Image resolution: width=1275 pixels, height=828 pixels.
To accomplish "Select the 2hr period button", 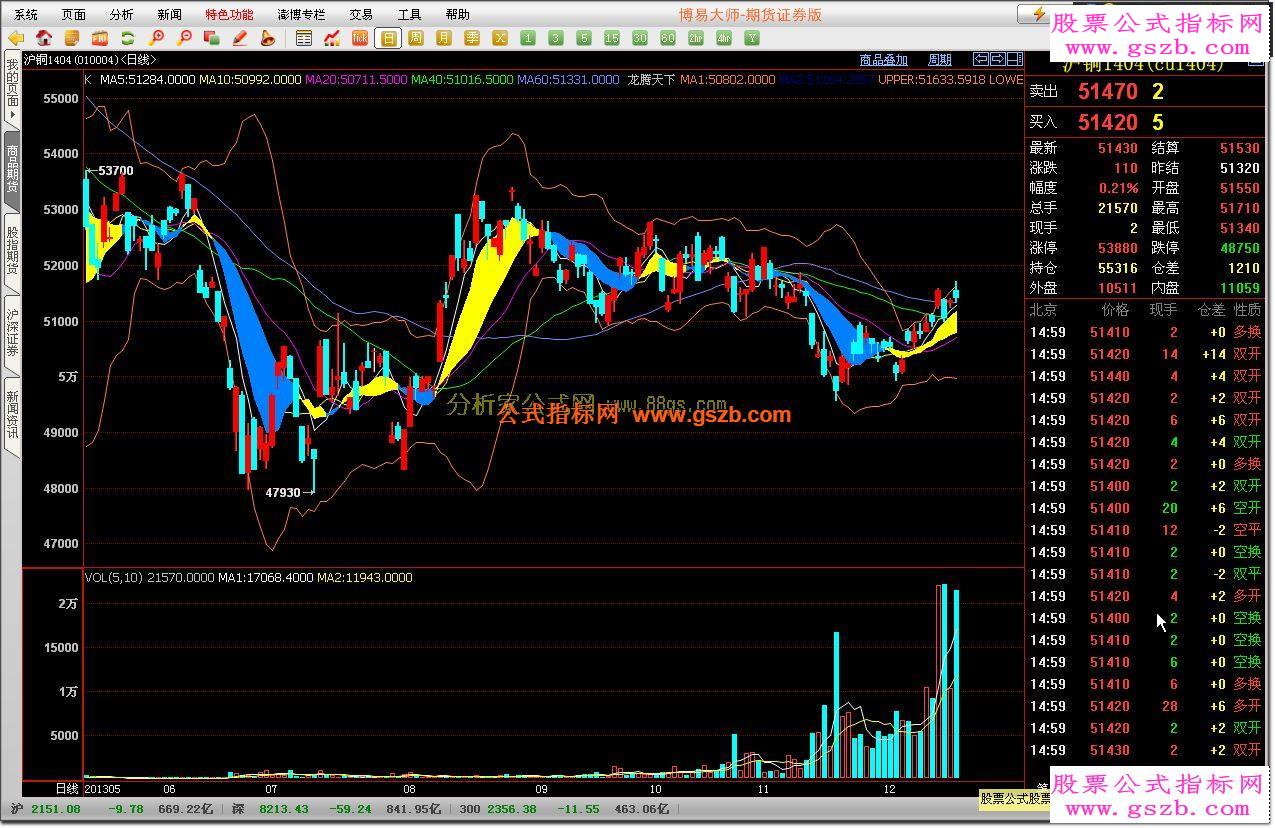I will 696,38.
